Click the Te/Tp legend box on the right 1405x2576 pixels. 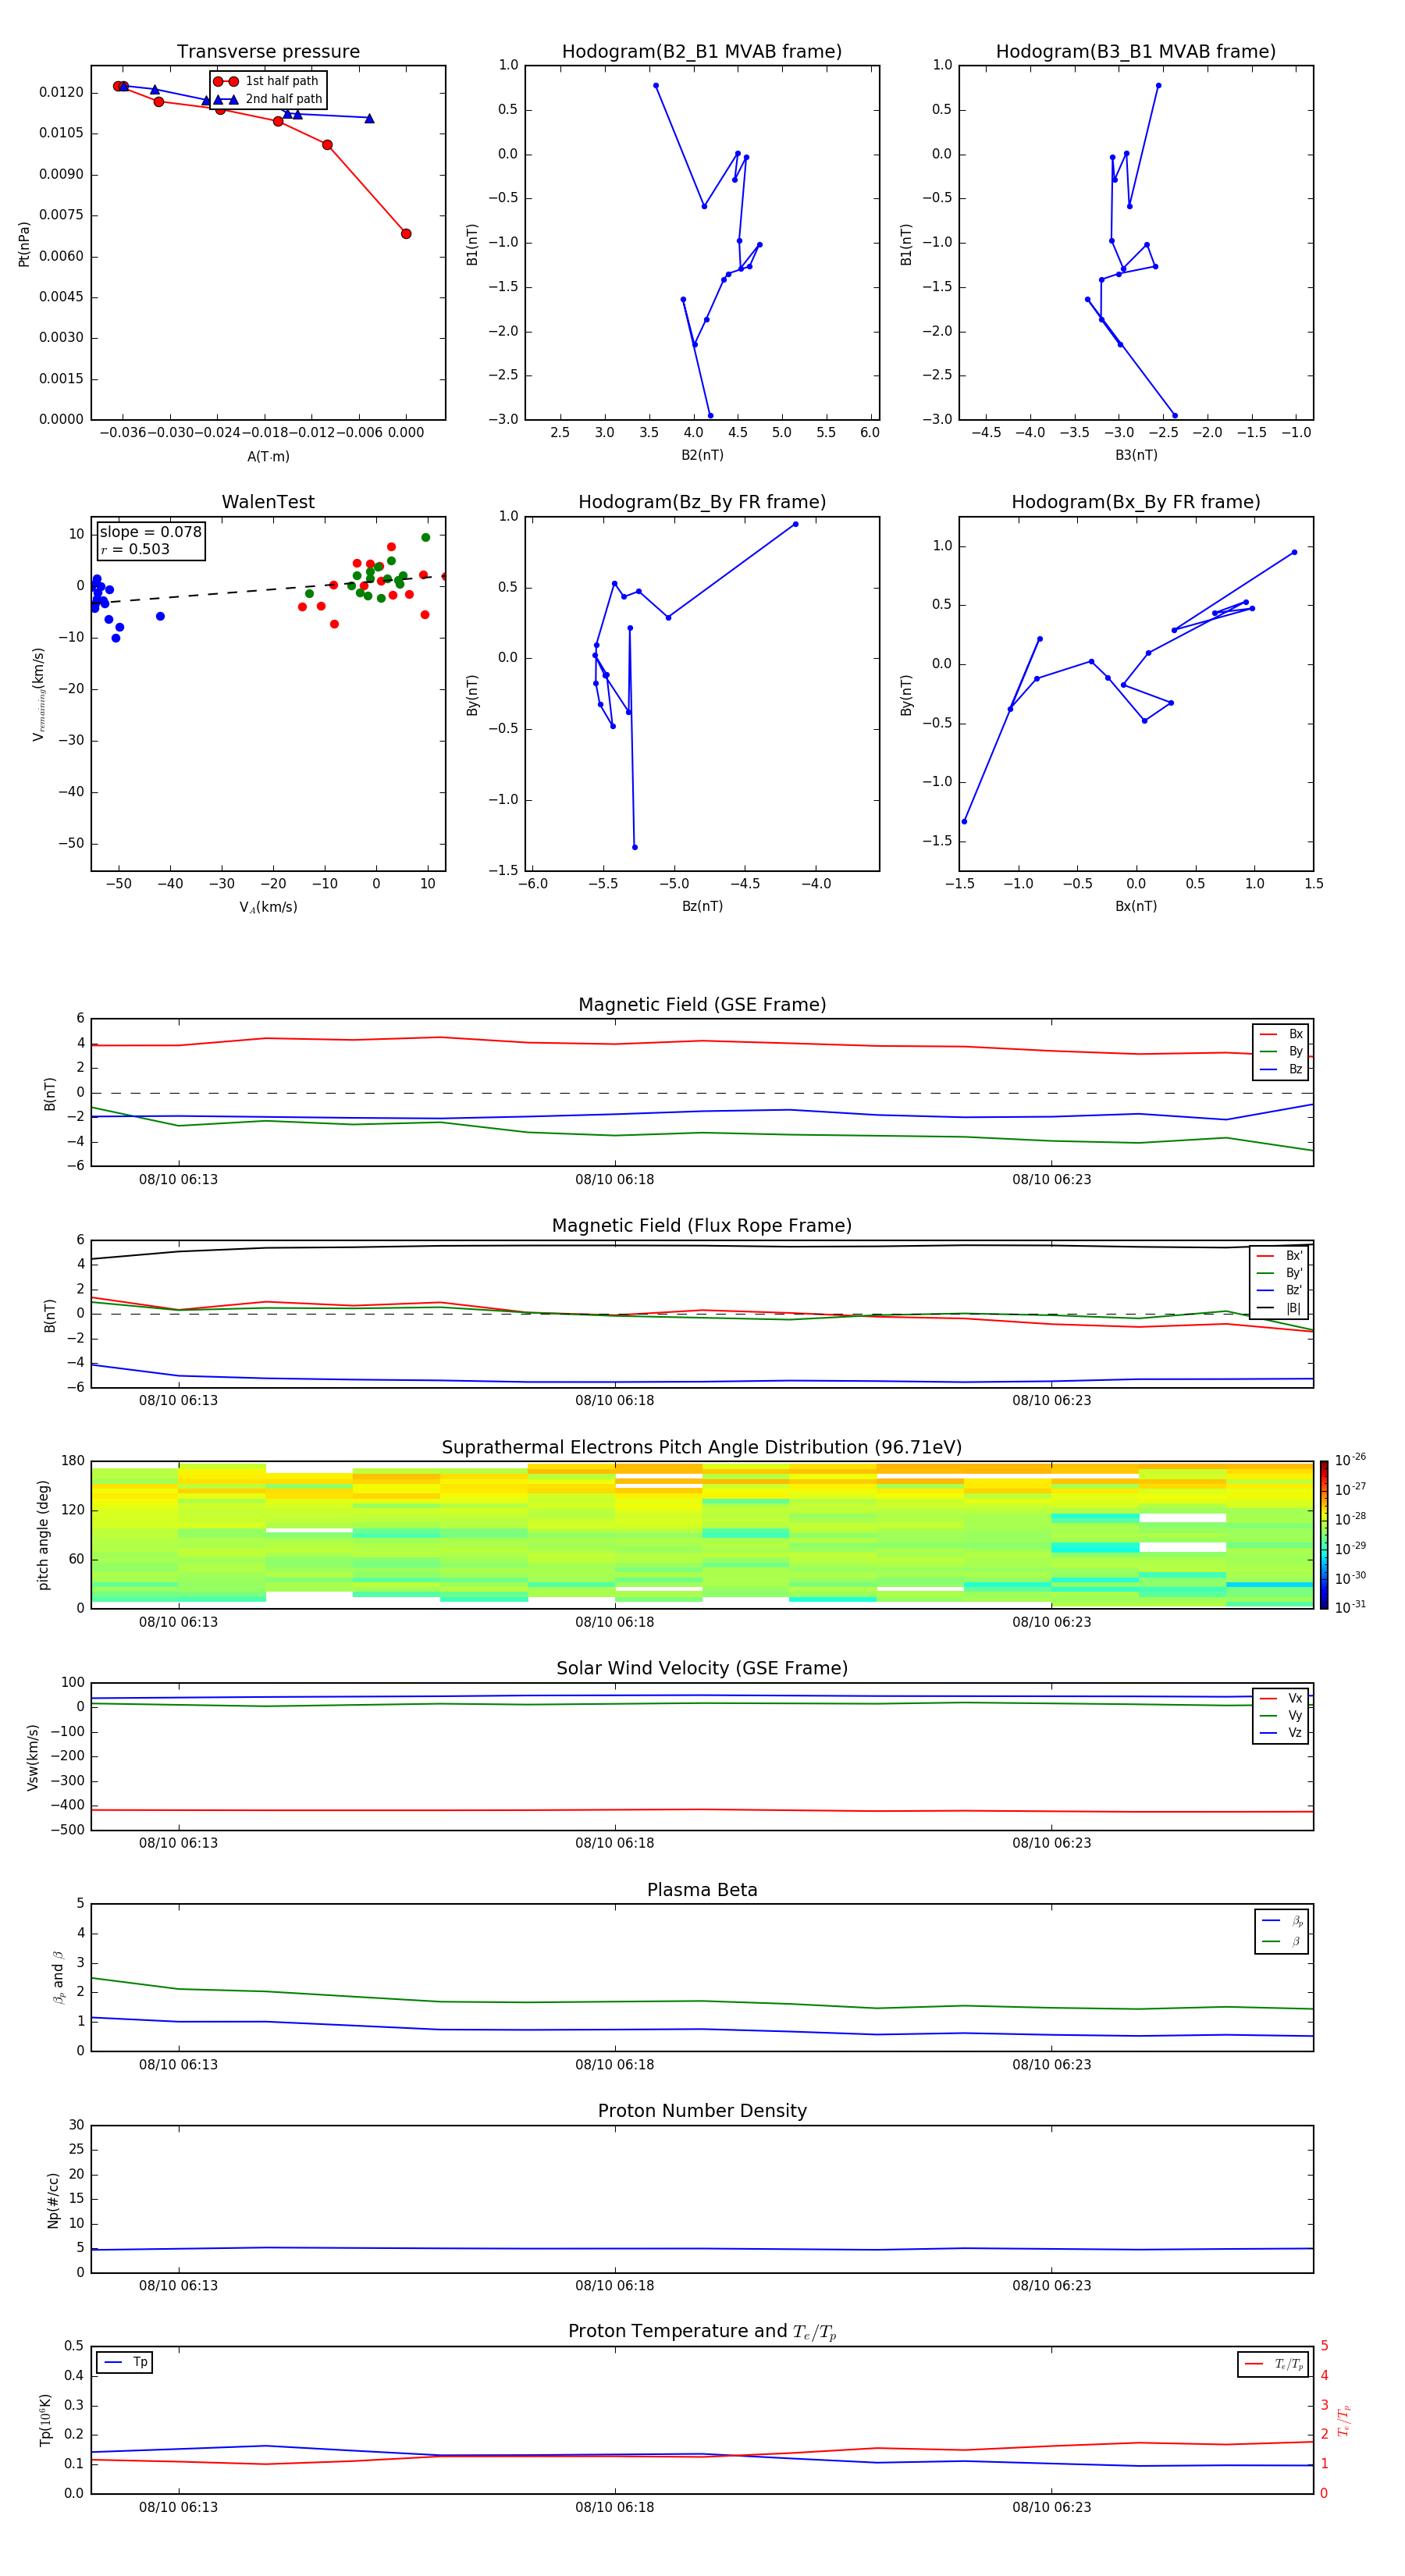1274,2364
